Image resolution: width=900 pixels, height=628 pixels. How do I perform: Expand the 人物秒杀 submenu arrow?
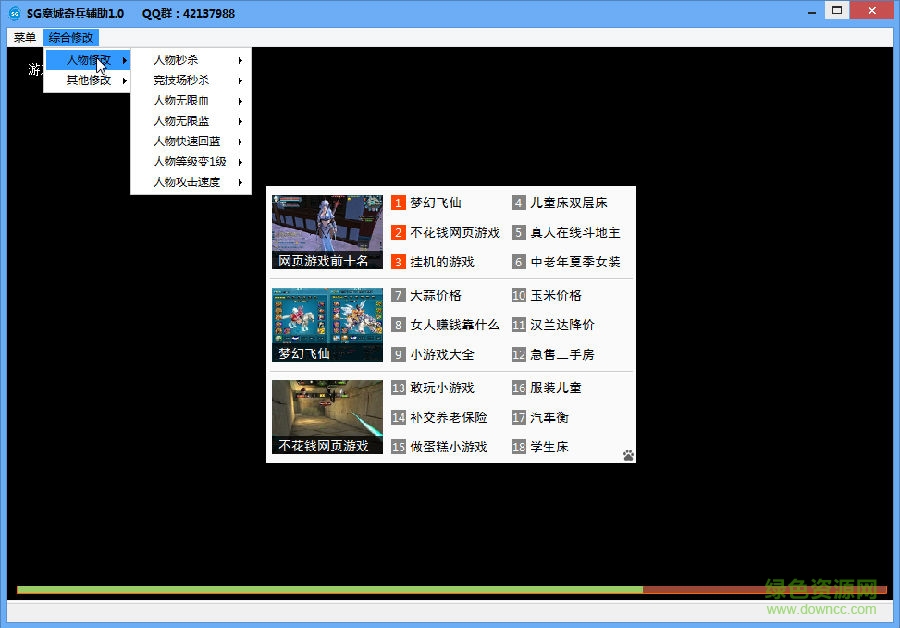(240, 60)
